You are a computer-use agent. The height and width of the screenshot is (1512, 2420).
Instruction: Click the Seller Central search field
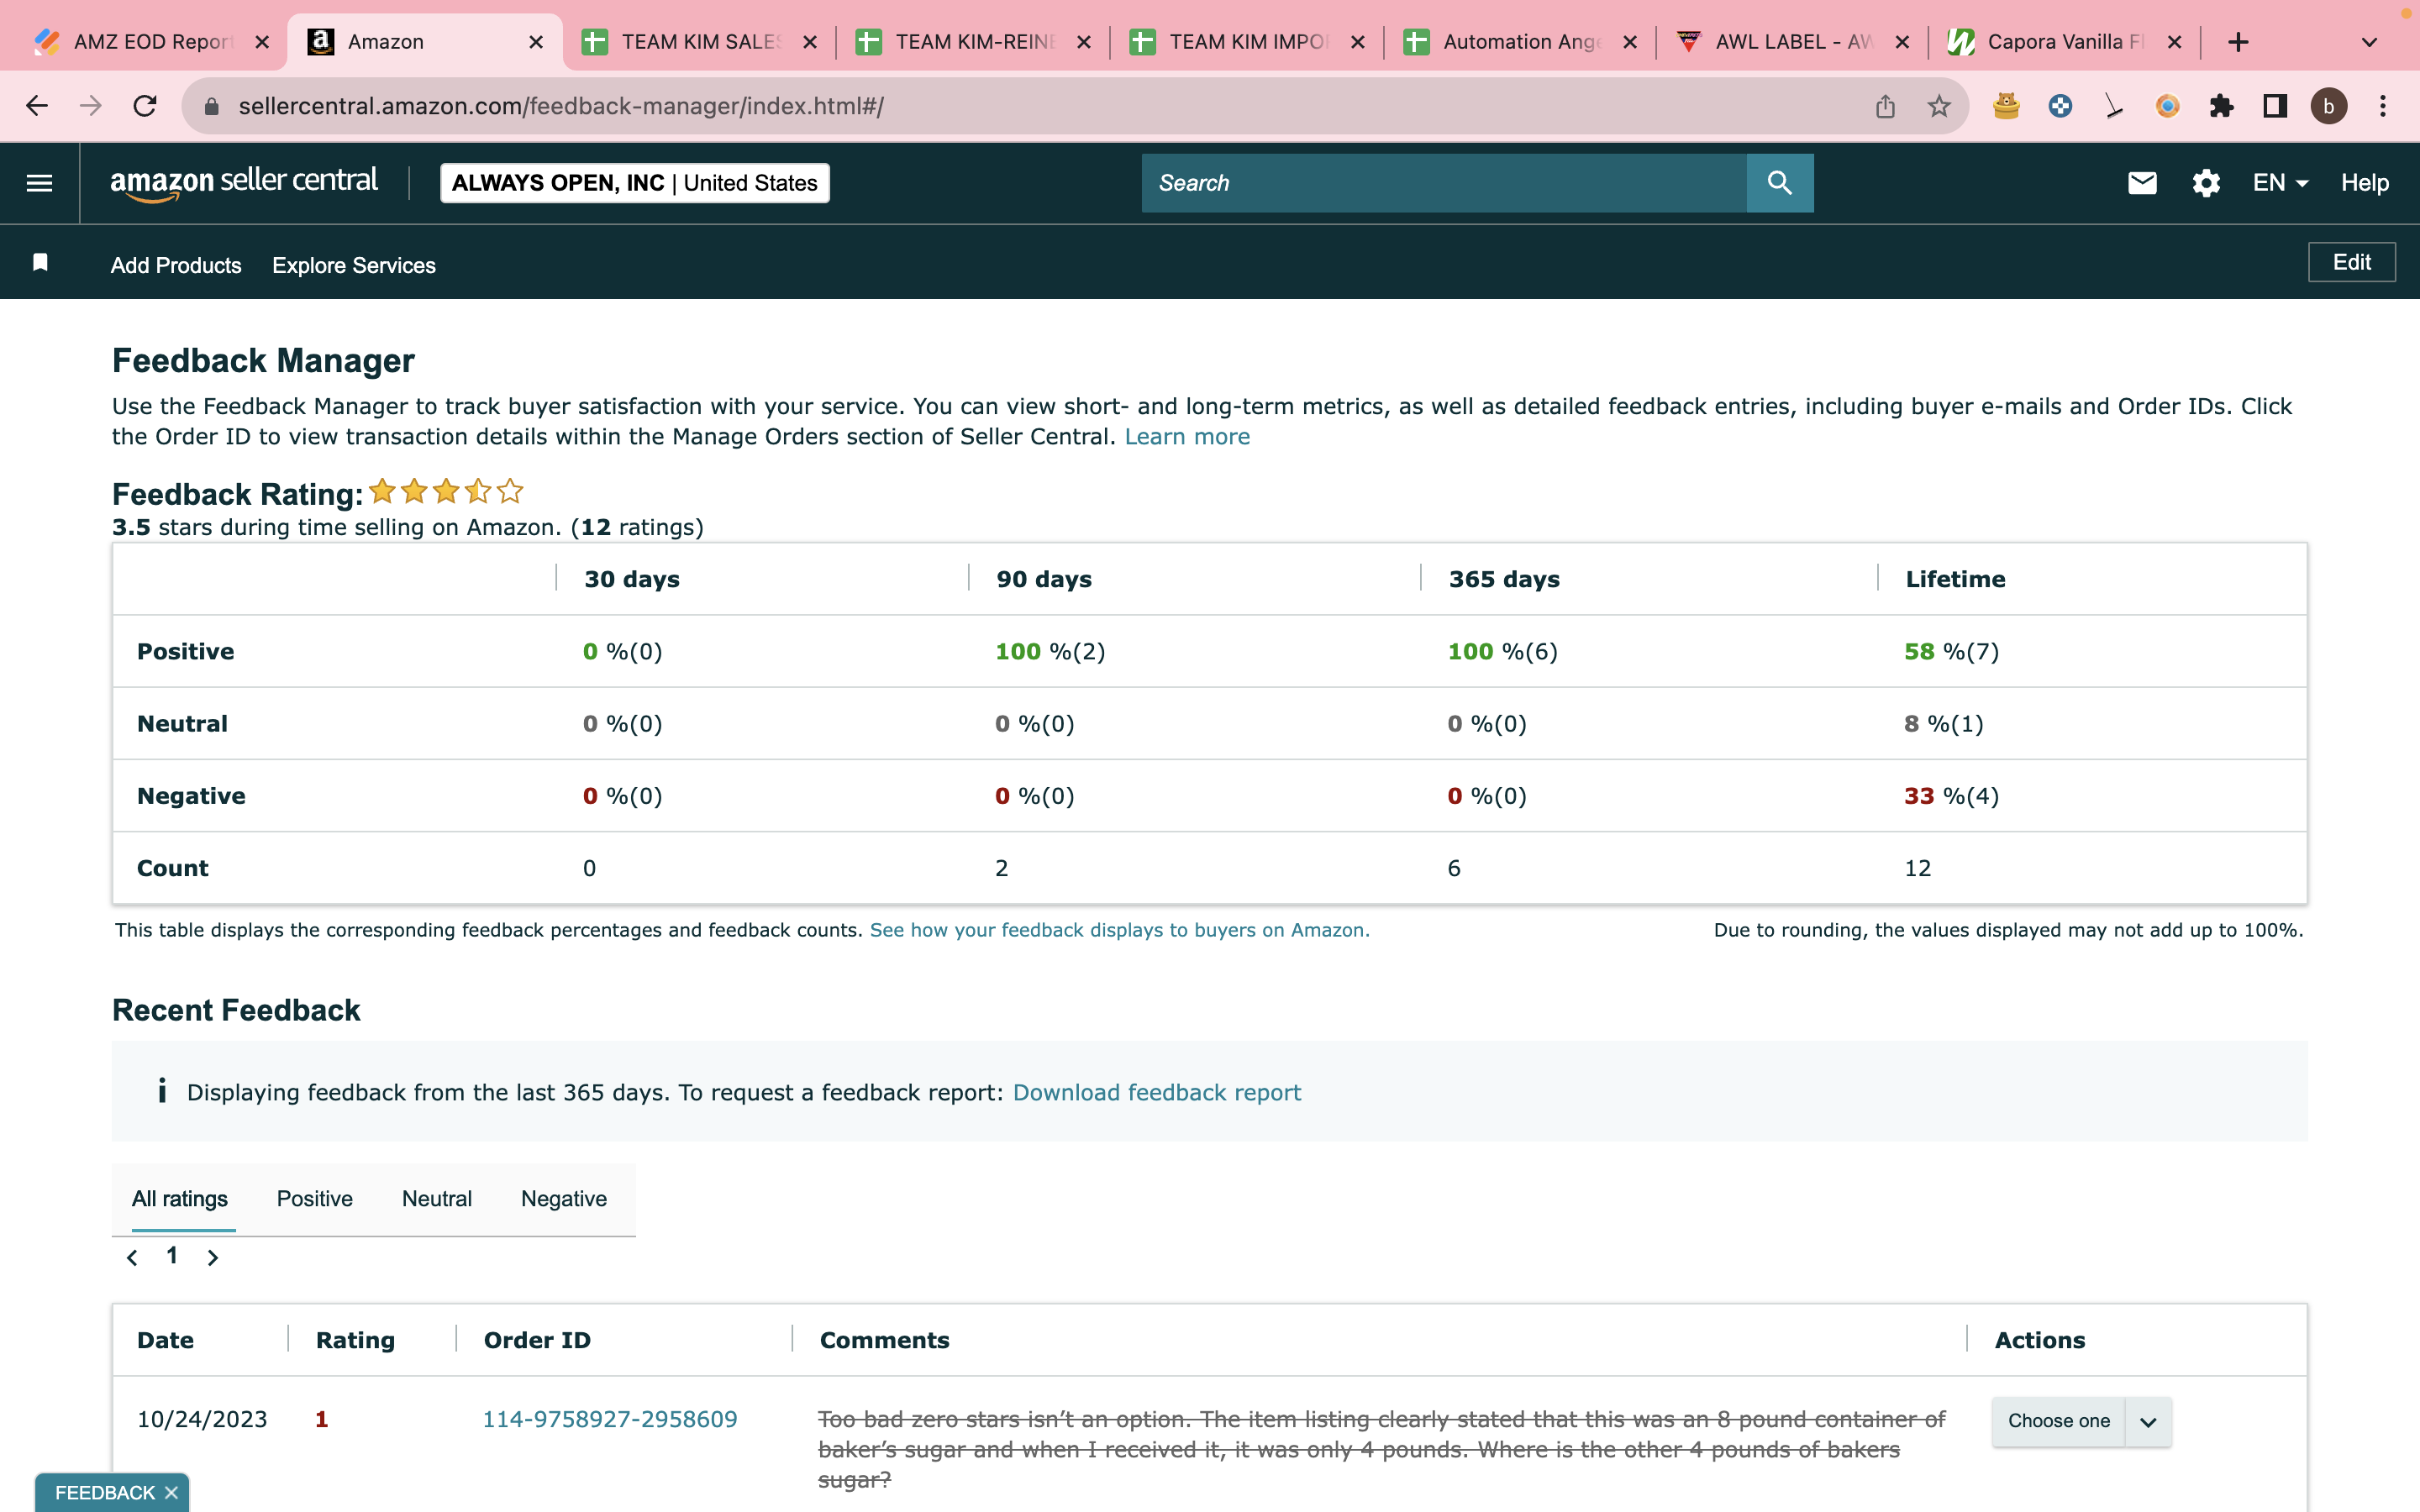tap(1444, 183)
